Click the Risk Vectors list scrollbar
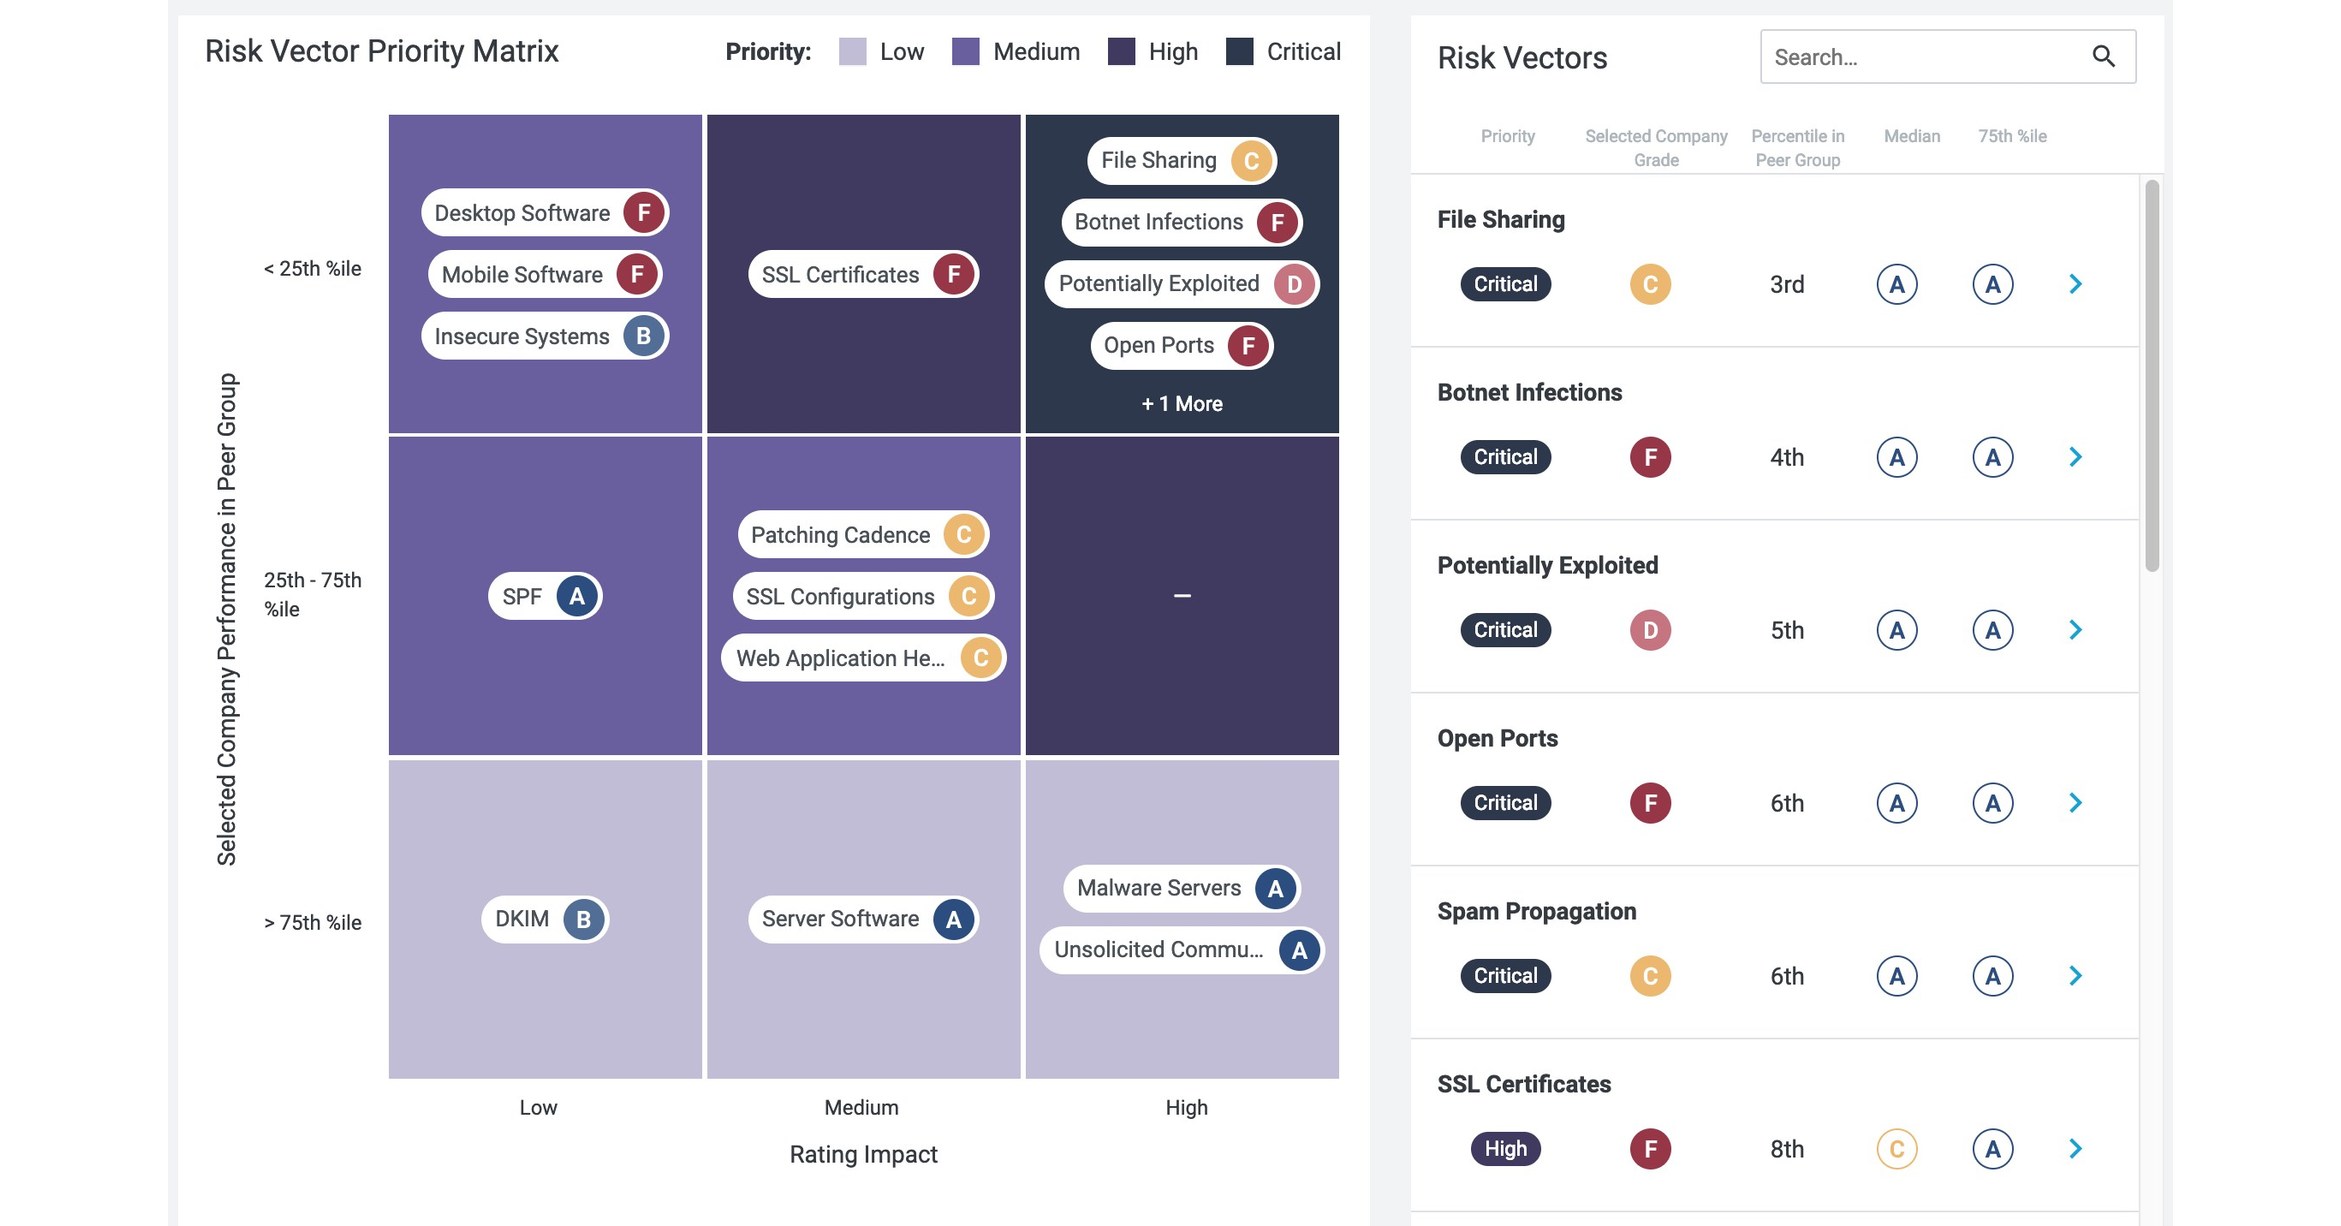 point(2152,375)
